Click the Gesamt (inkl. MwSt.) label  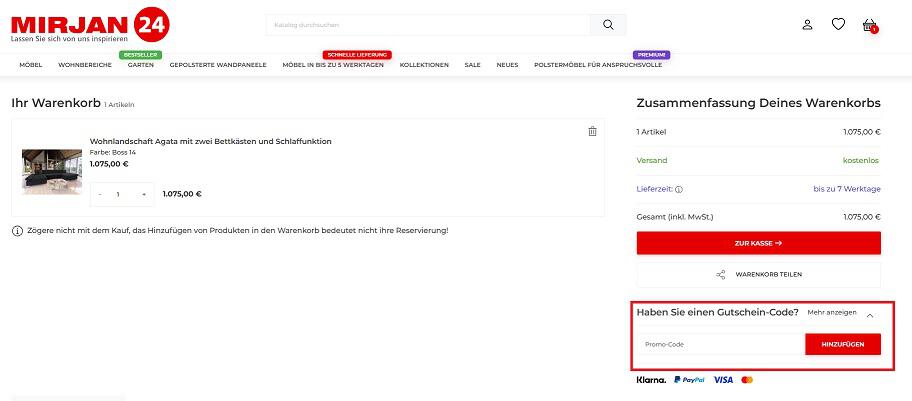(675, 217)
